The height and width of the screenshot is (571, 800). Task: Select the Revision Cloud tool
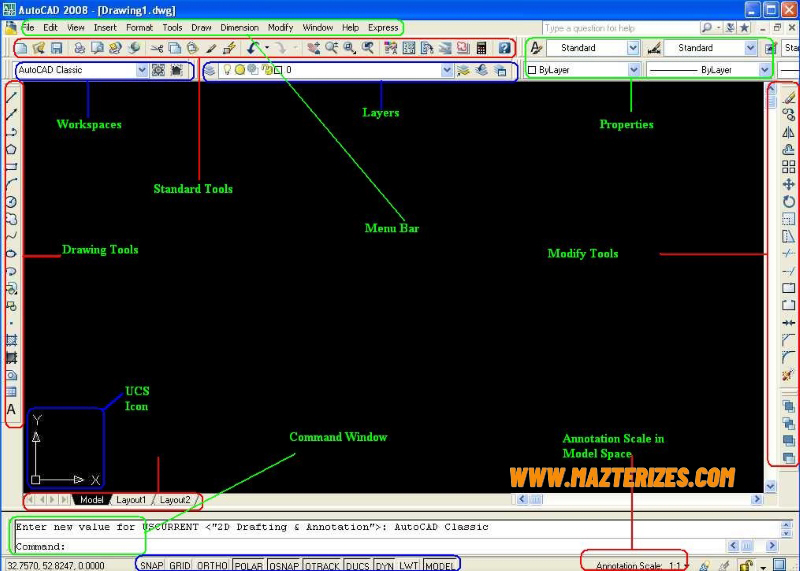click(11, 219)
